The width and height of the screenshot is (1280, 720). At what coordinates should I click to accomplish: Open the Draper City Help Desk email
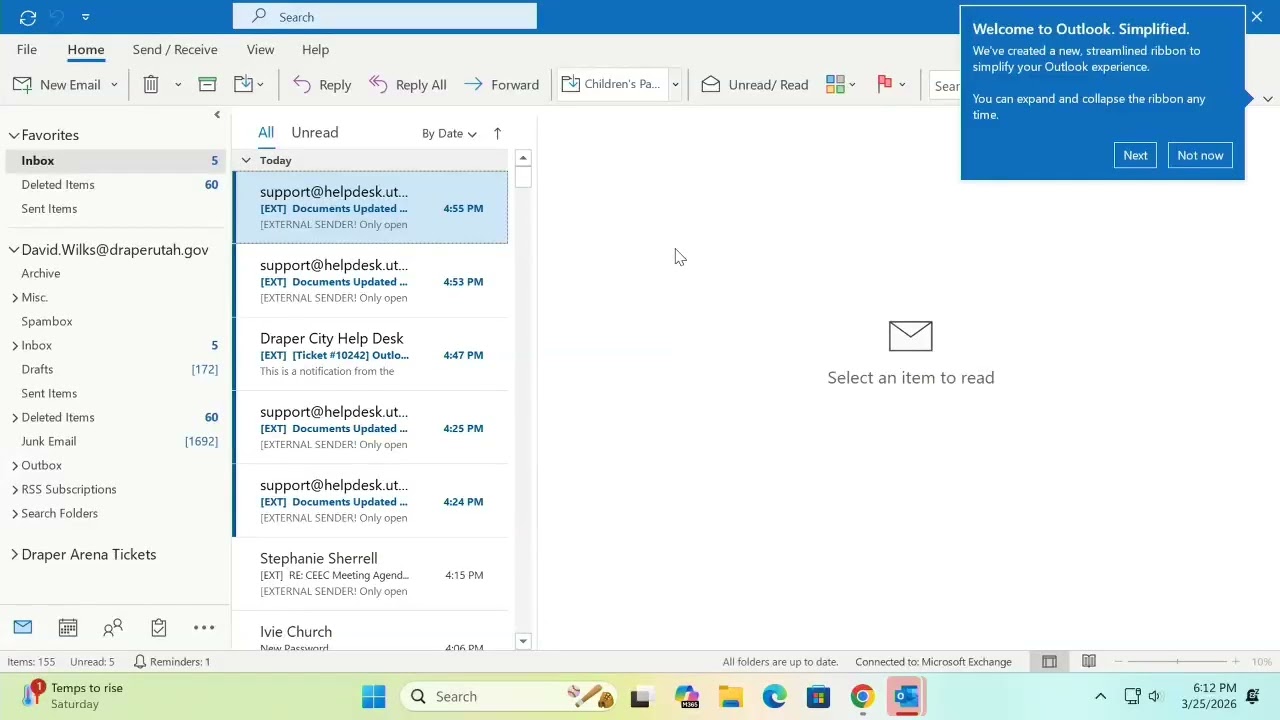tap(370, 354)
